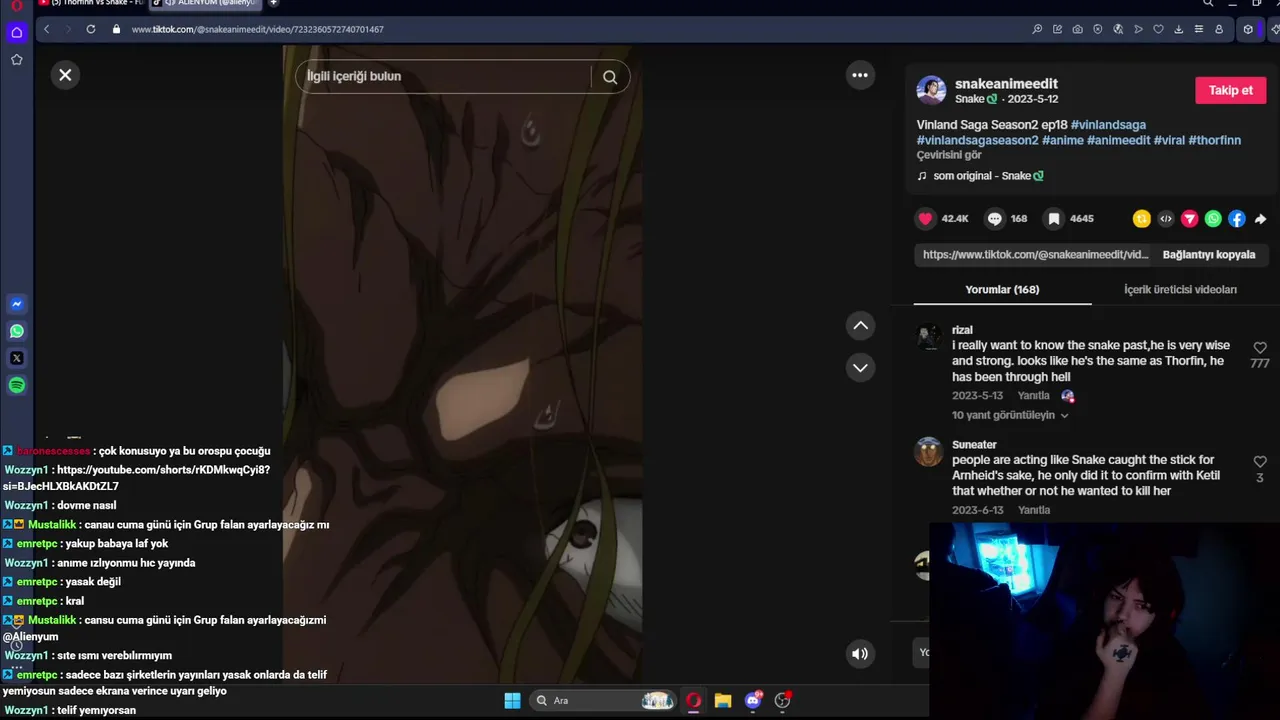Expand '10 yanıt görüntüleyin' replies
This screenshot has height=720, width=1280.
coord(1010,415)
